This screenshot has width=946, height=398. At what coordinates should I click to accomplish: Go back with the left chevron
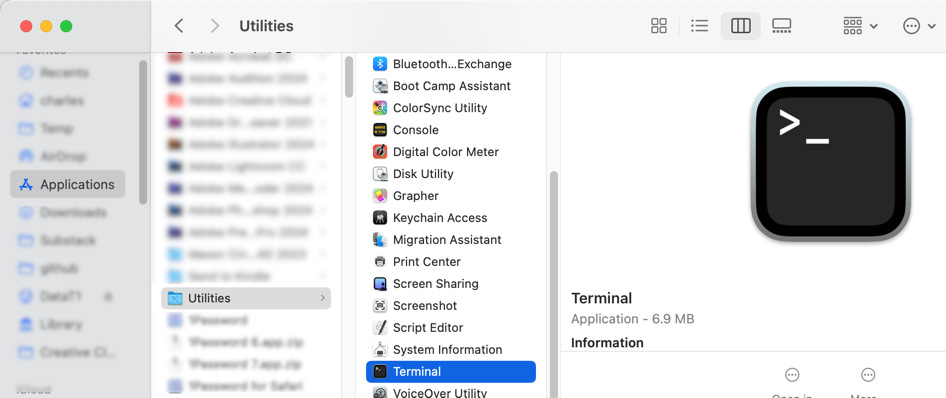179,26
